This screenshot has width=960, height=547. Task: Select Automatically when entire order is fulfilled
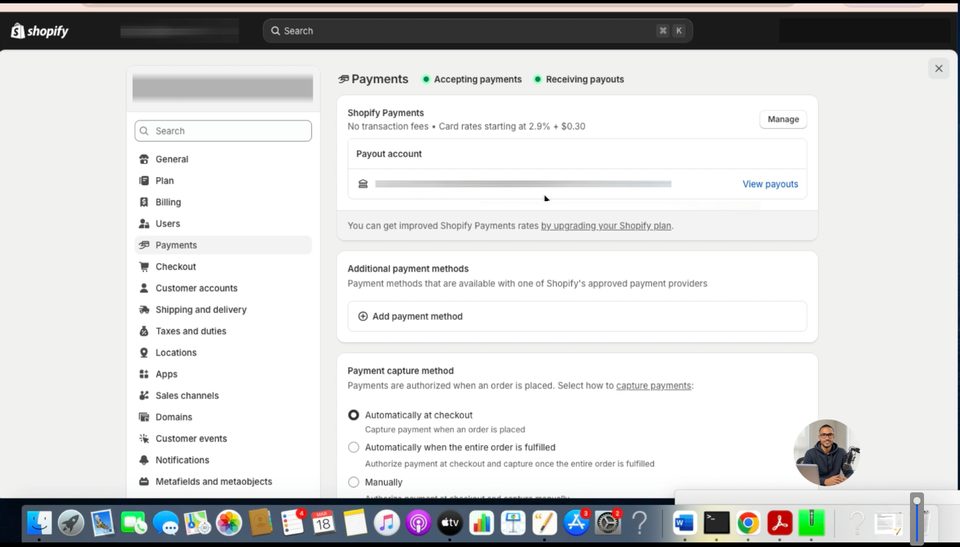[353, 447]
